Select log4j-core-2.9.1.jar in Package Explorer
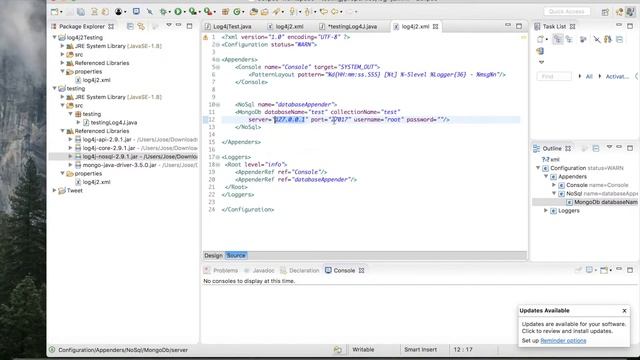 coord(109,148)
